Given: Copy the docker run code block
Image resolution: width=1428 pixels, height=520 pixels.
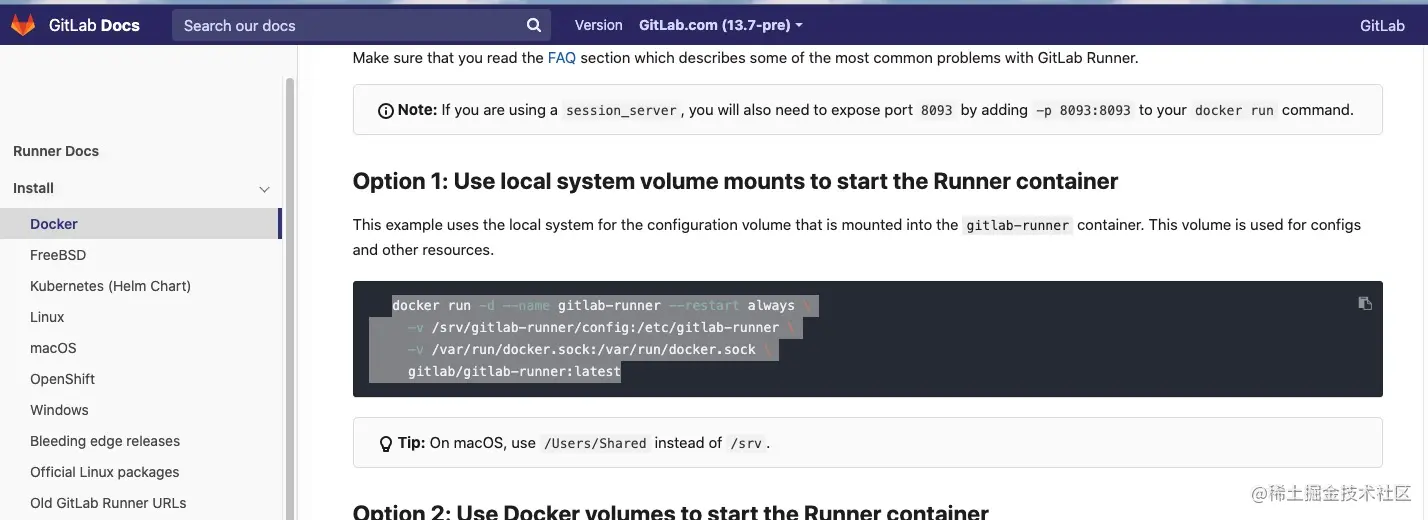Looking at the screenshot, I should tap(1365, 303).
